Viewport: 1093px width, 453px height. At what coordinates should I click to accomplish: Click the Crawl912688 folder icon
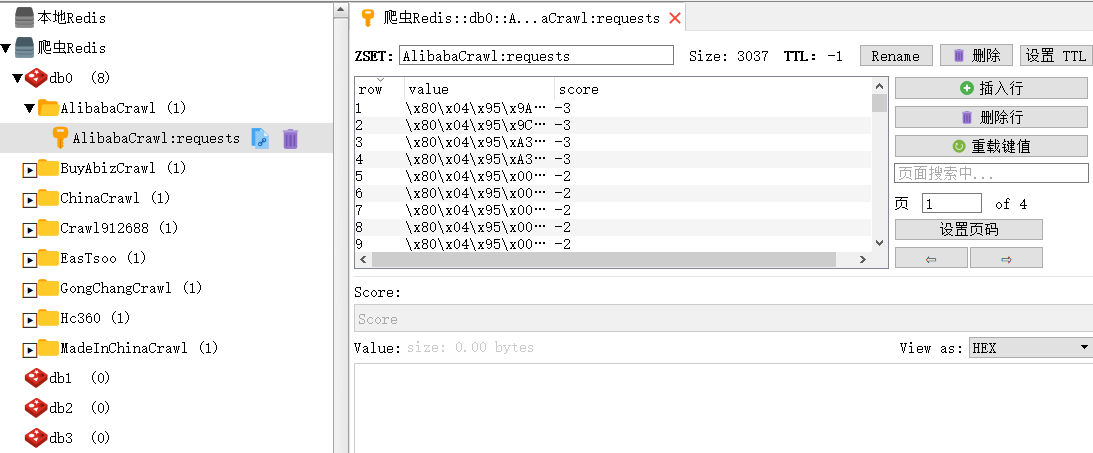pyautogui.click(x=47, y=227)
